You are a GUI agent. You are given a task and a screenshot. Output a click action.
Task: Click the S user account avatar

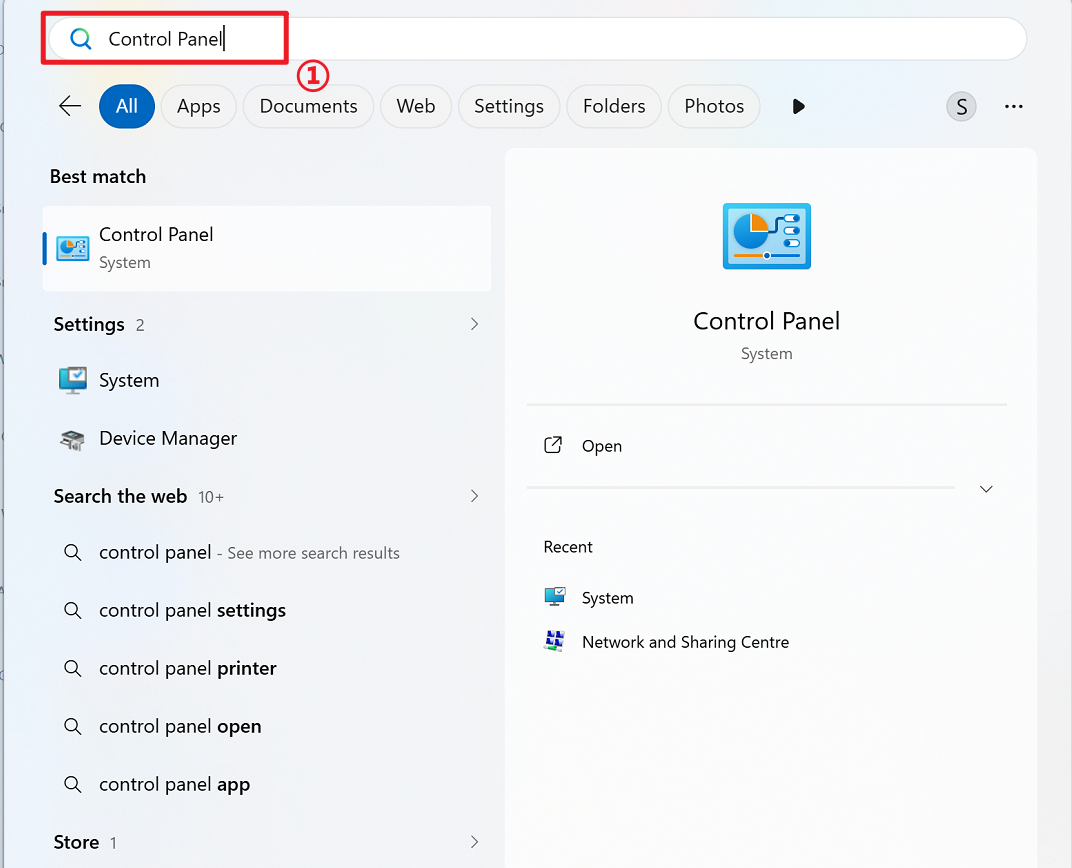(x=961, y=106)
